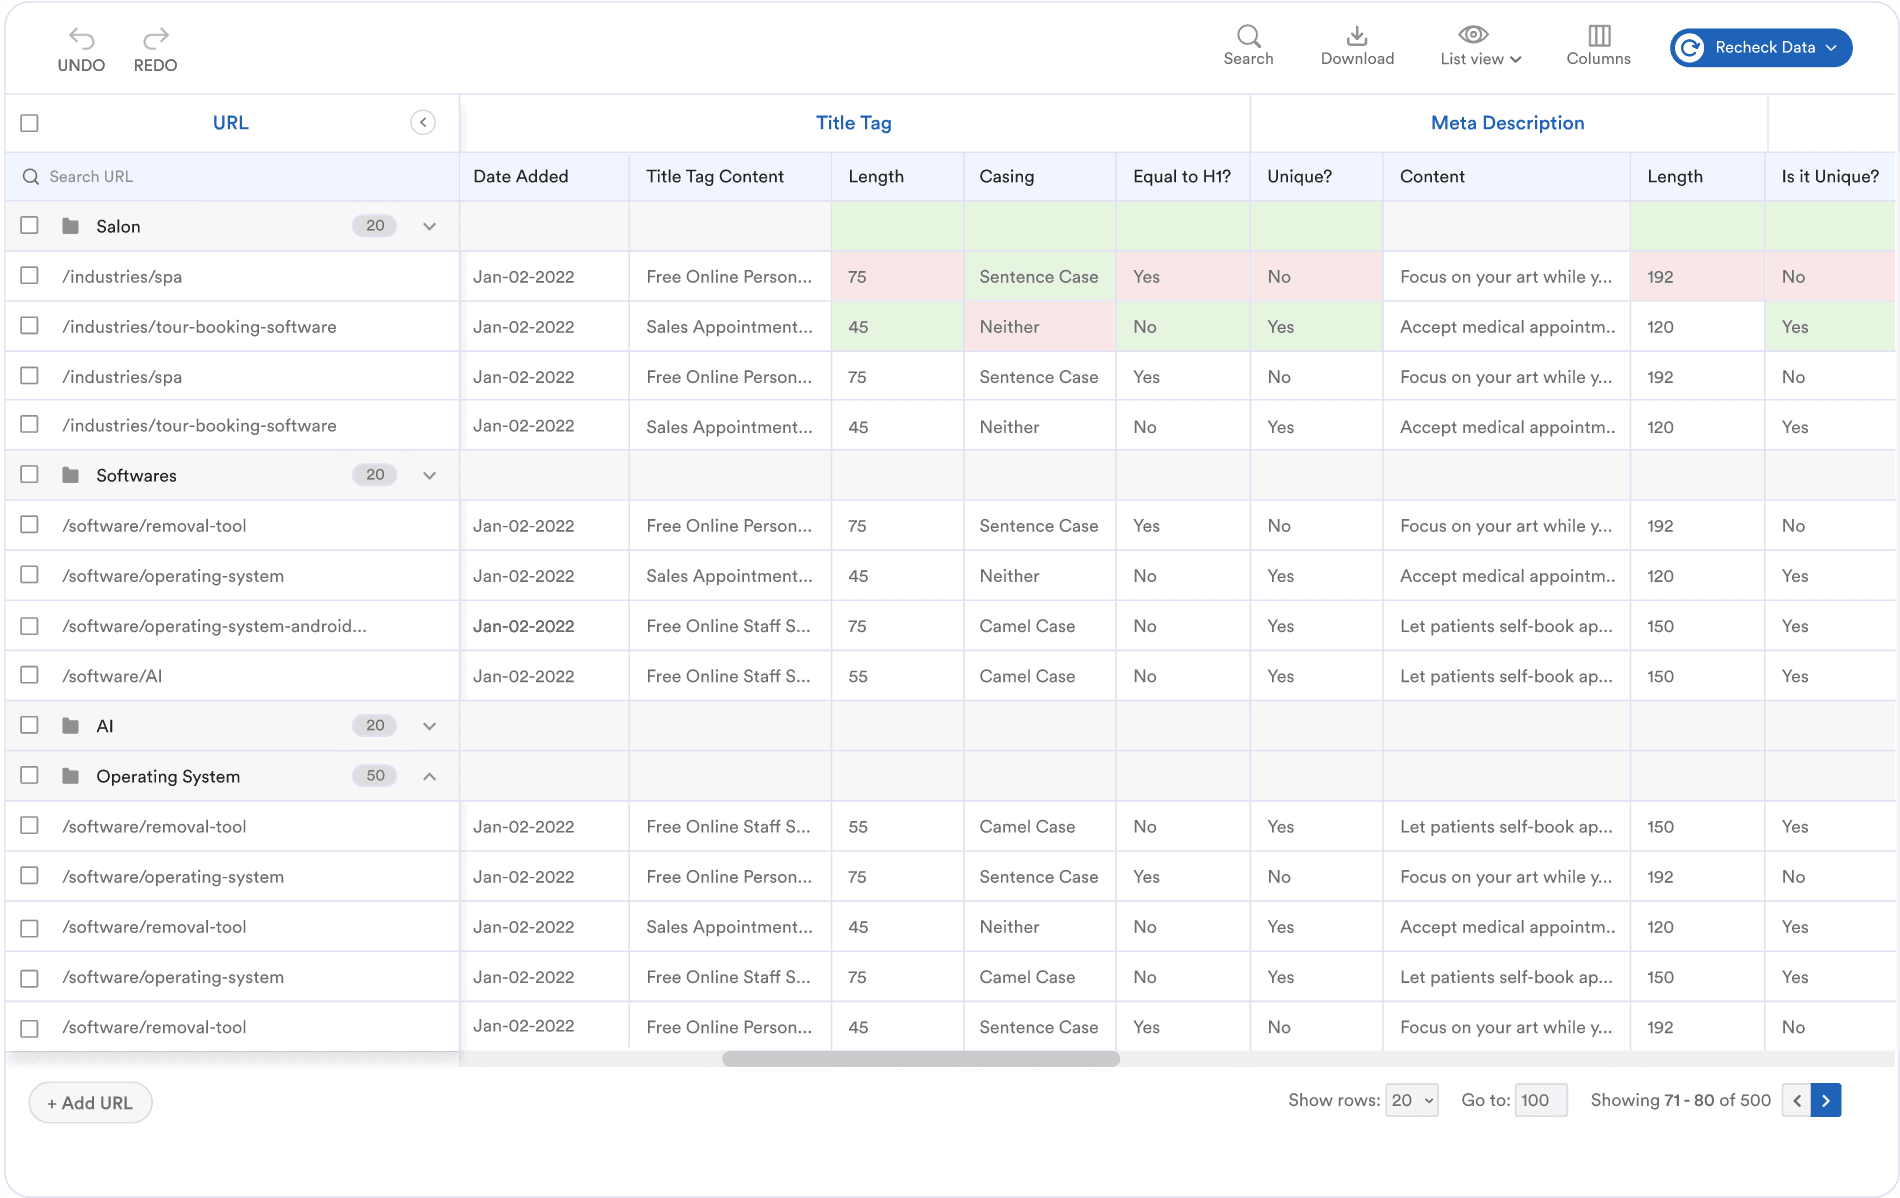
Task: Sort by Date Added column header
Action: (521, 177)
